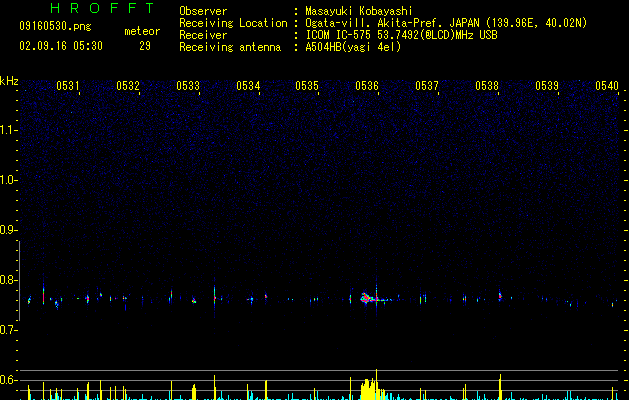
Task: Click time marker 0537
Action: tap(427, 86)
